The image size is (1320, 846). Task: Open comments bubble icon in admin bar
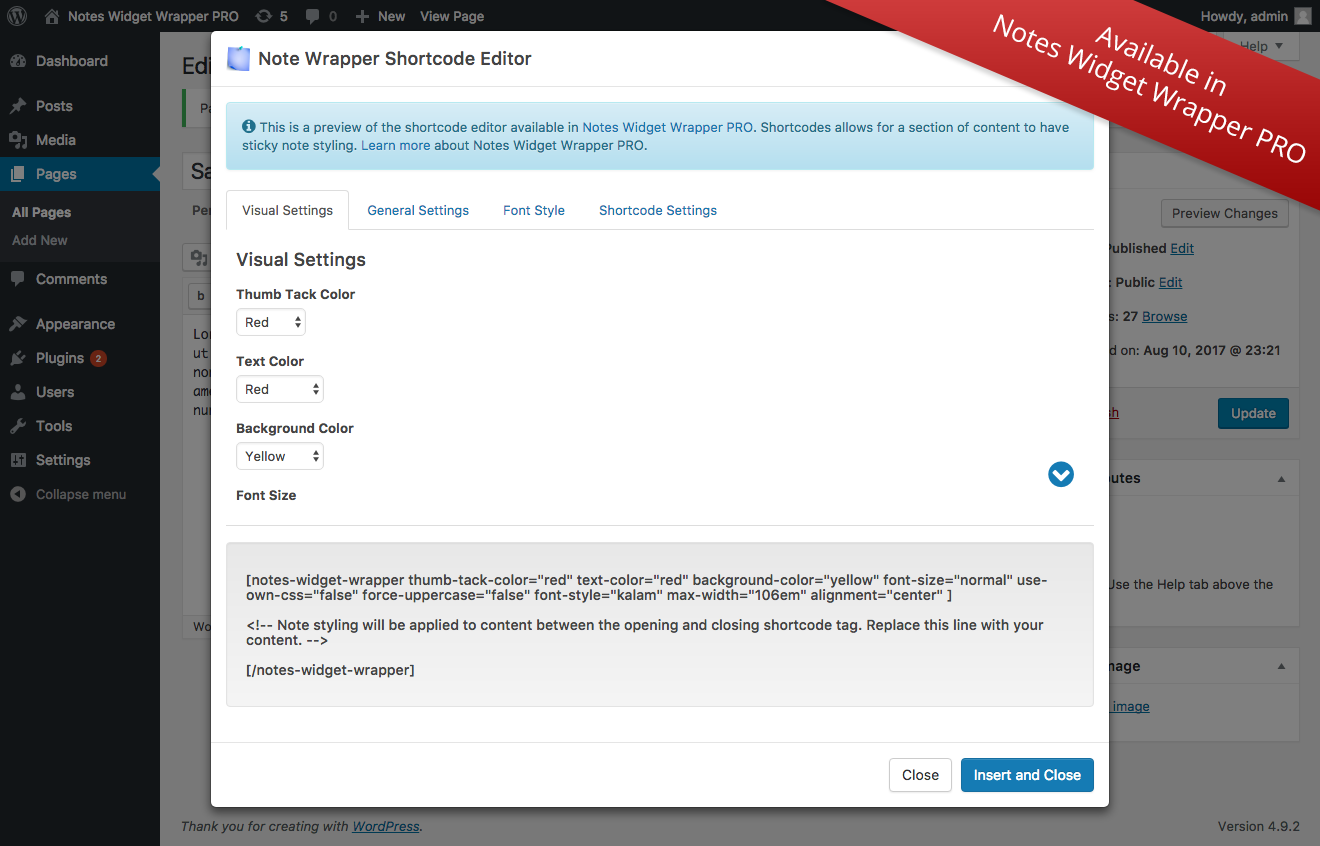tap(313, 16)
